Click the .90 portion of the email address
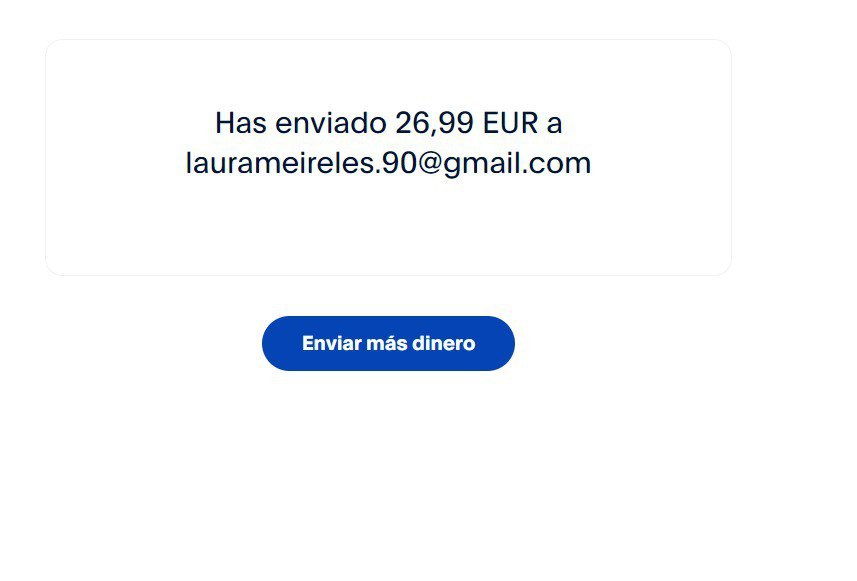Screen dimensions: 857x581 (x=396, y=163)
